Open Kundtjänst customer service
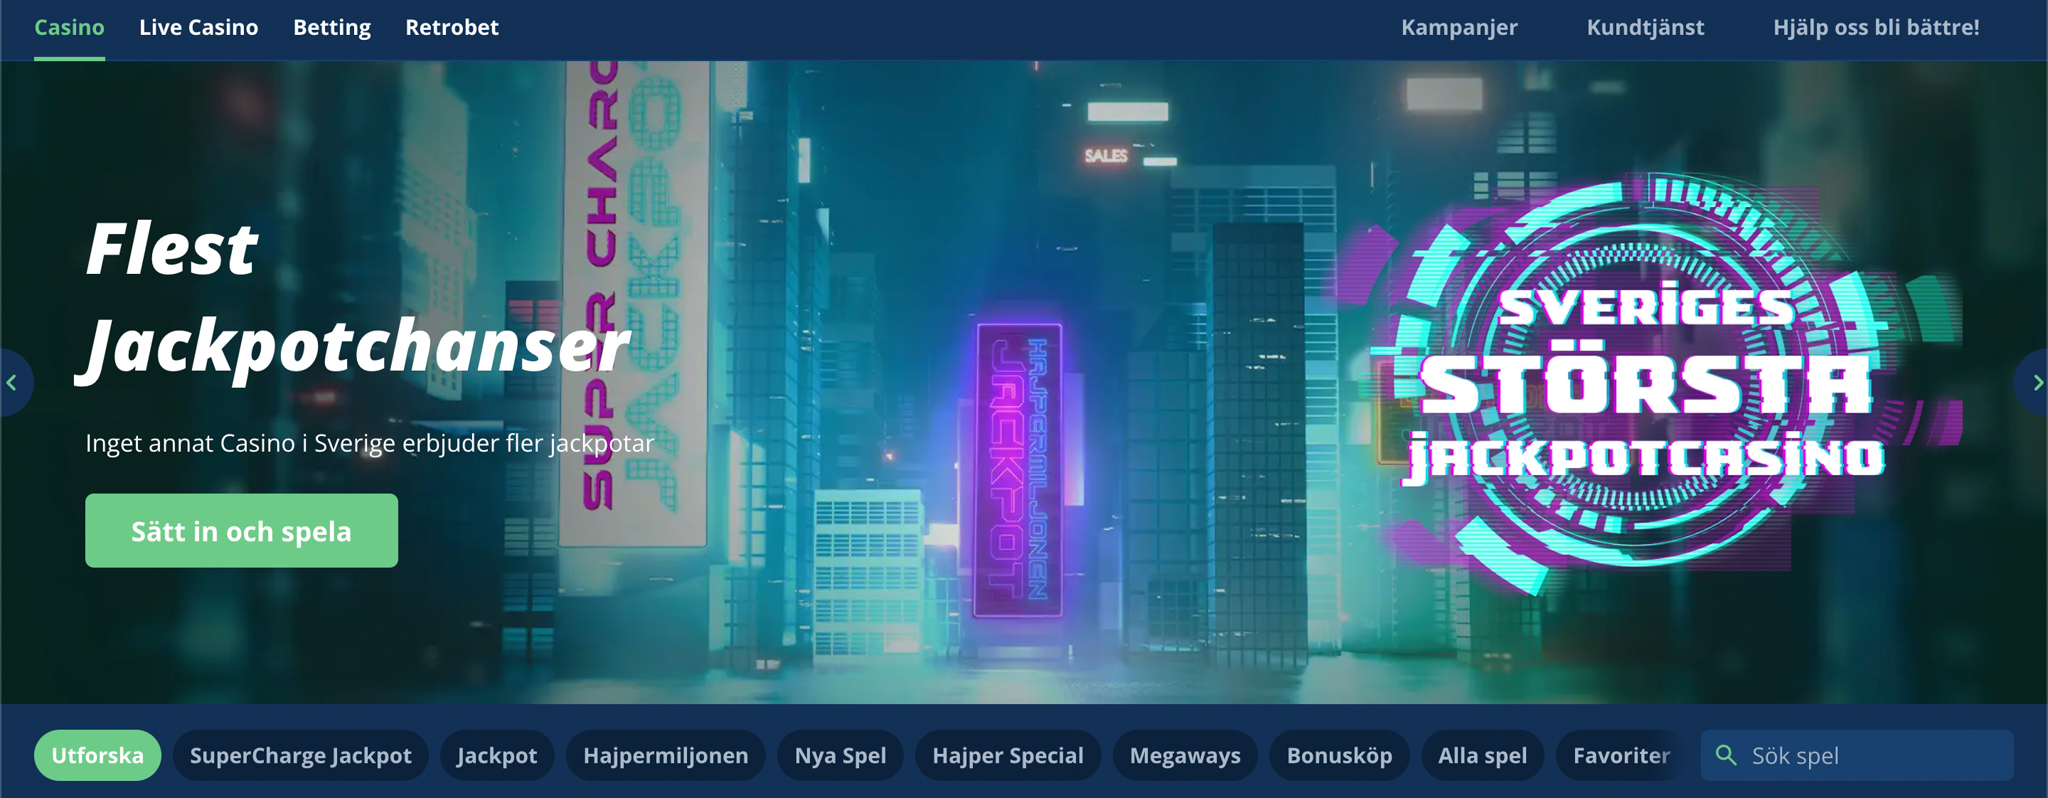The width and height of the screenshot is (2048, 798). (1645, 28)
